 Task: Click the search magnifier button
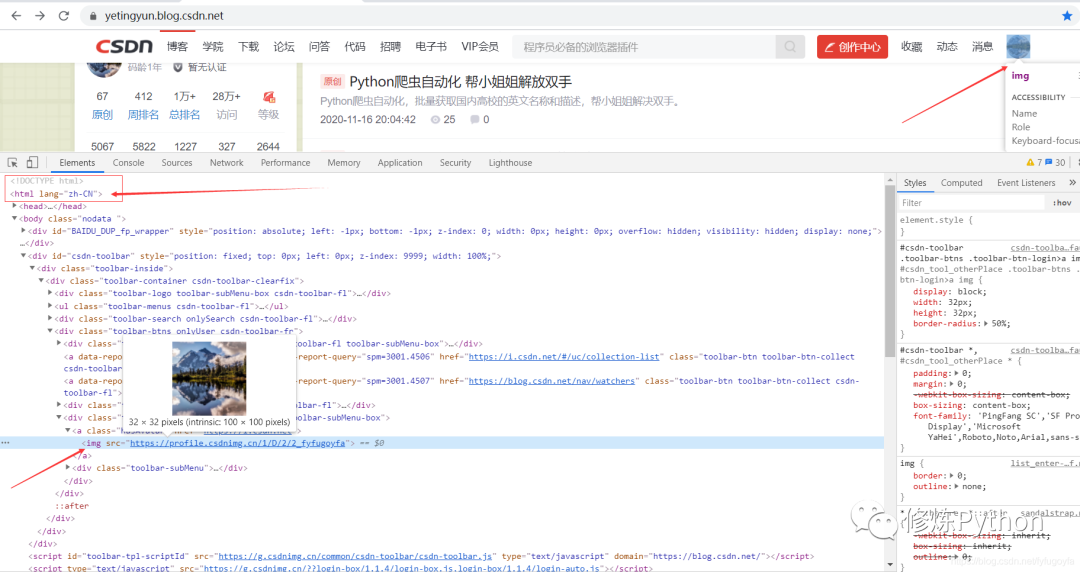click(790, 47)
